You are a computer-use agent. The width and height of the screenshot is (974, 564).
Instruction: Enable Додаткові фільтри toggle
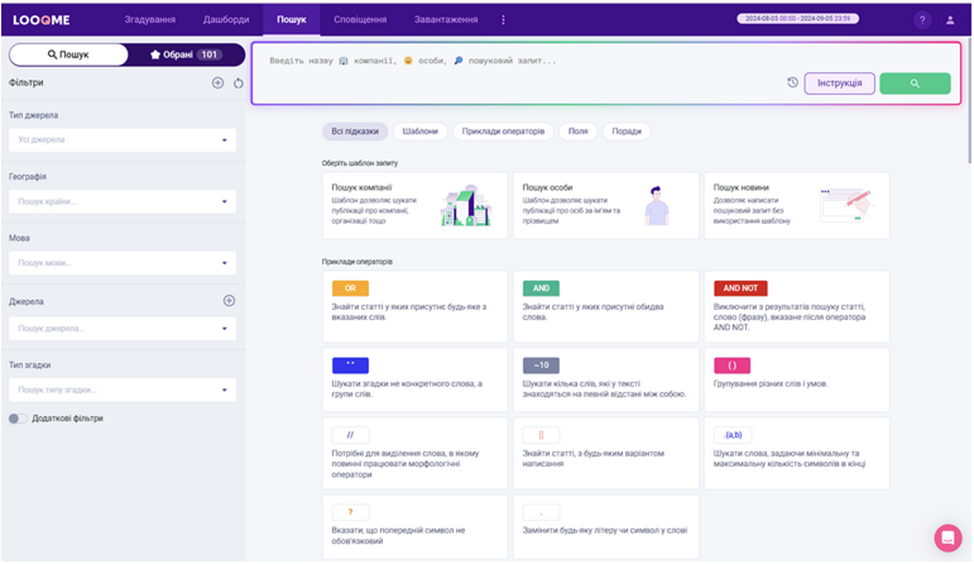18,418
